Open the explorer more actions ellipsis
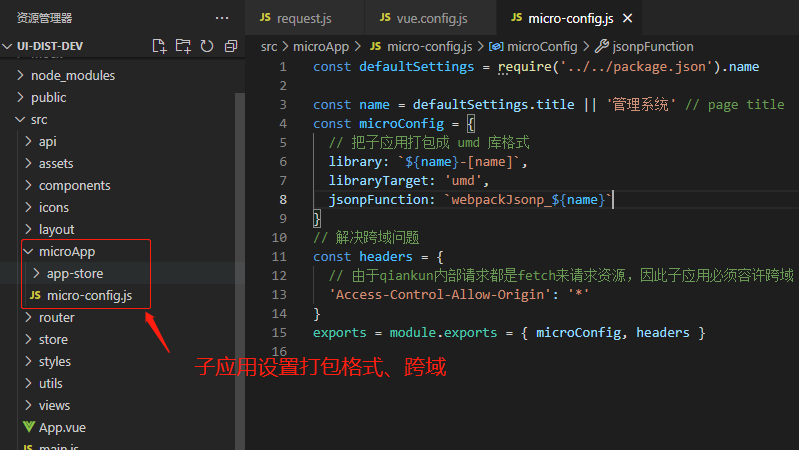 pyautogui.click(x=222, y=18)
